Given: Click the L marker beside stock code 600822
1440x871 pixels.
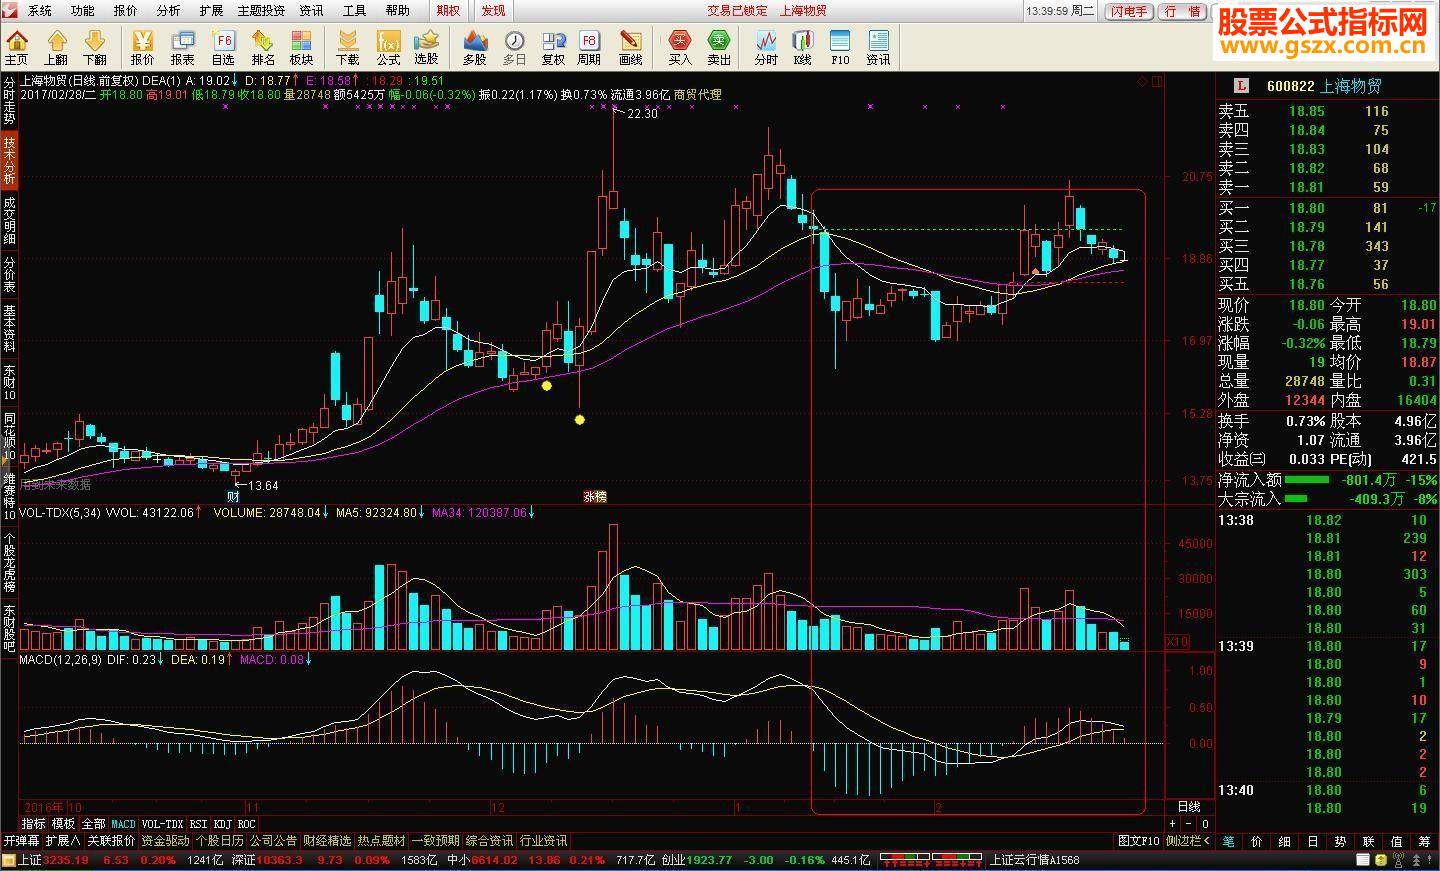Looking at the screenshot, I should (x=1243, y=86).
